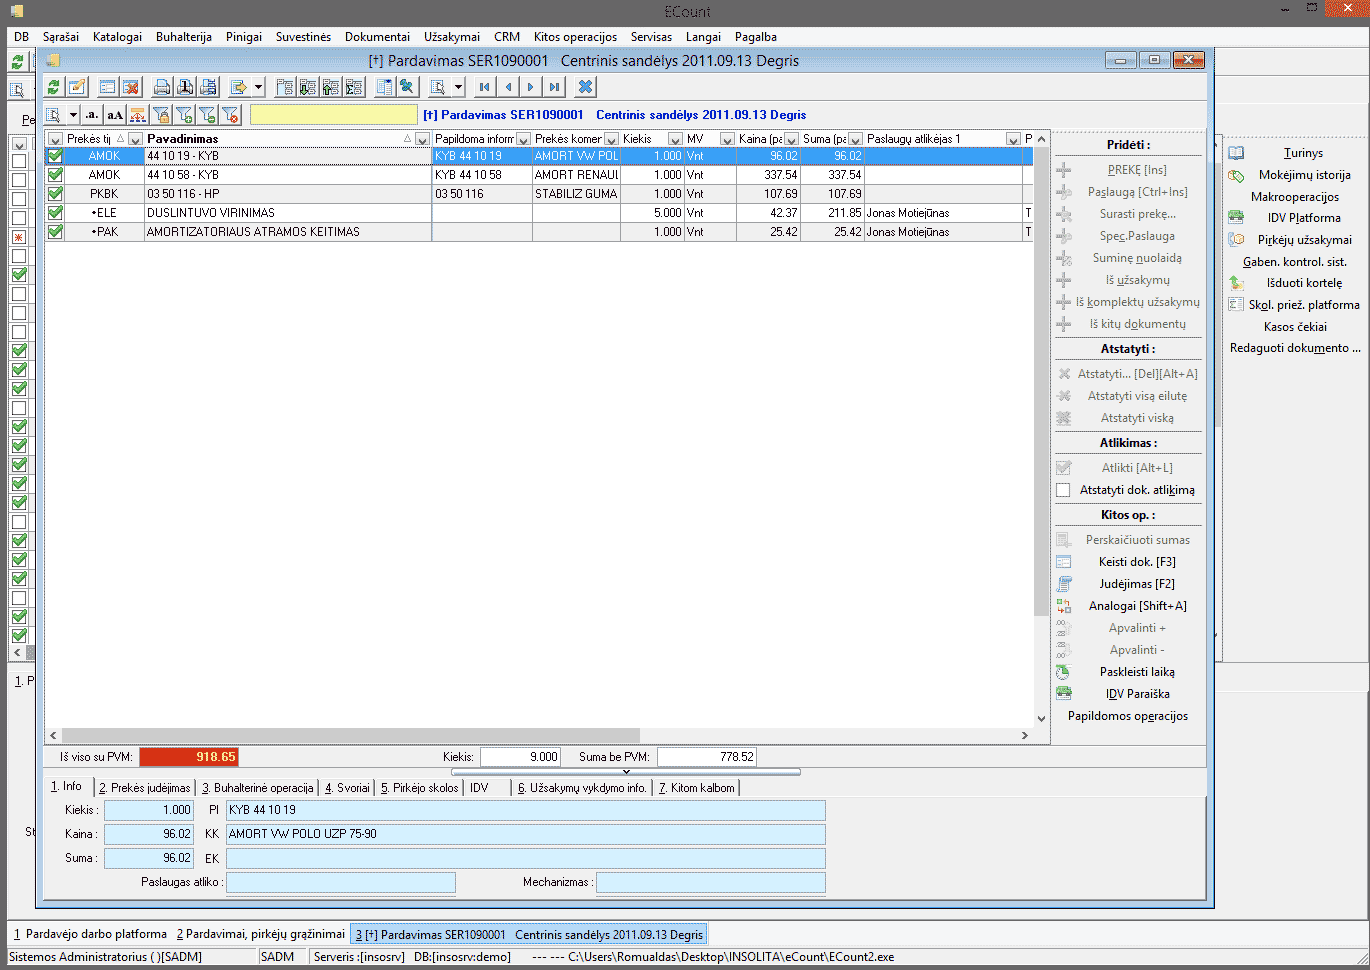The height and width of the screenshot is (970, 1370).
Task: Click the clear filter funnel with red X
Action: pos(230,115)
